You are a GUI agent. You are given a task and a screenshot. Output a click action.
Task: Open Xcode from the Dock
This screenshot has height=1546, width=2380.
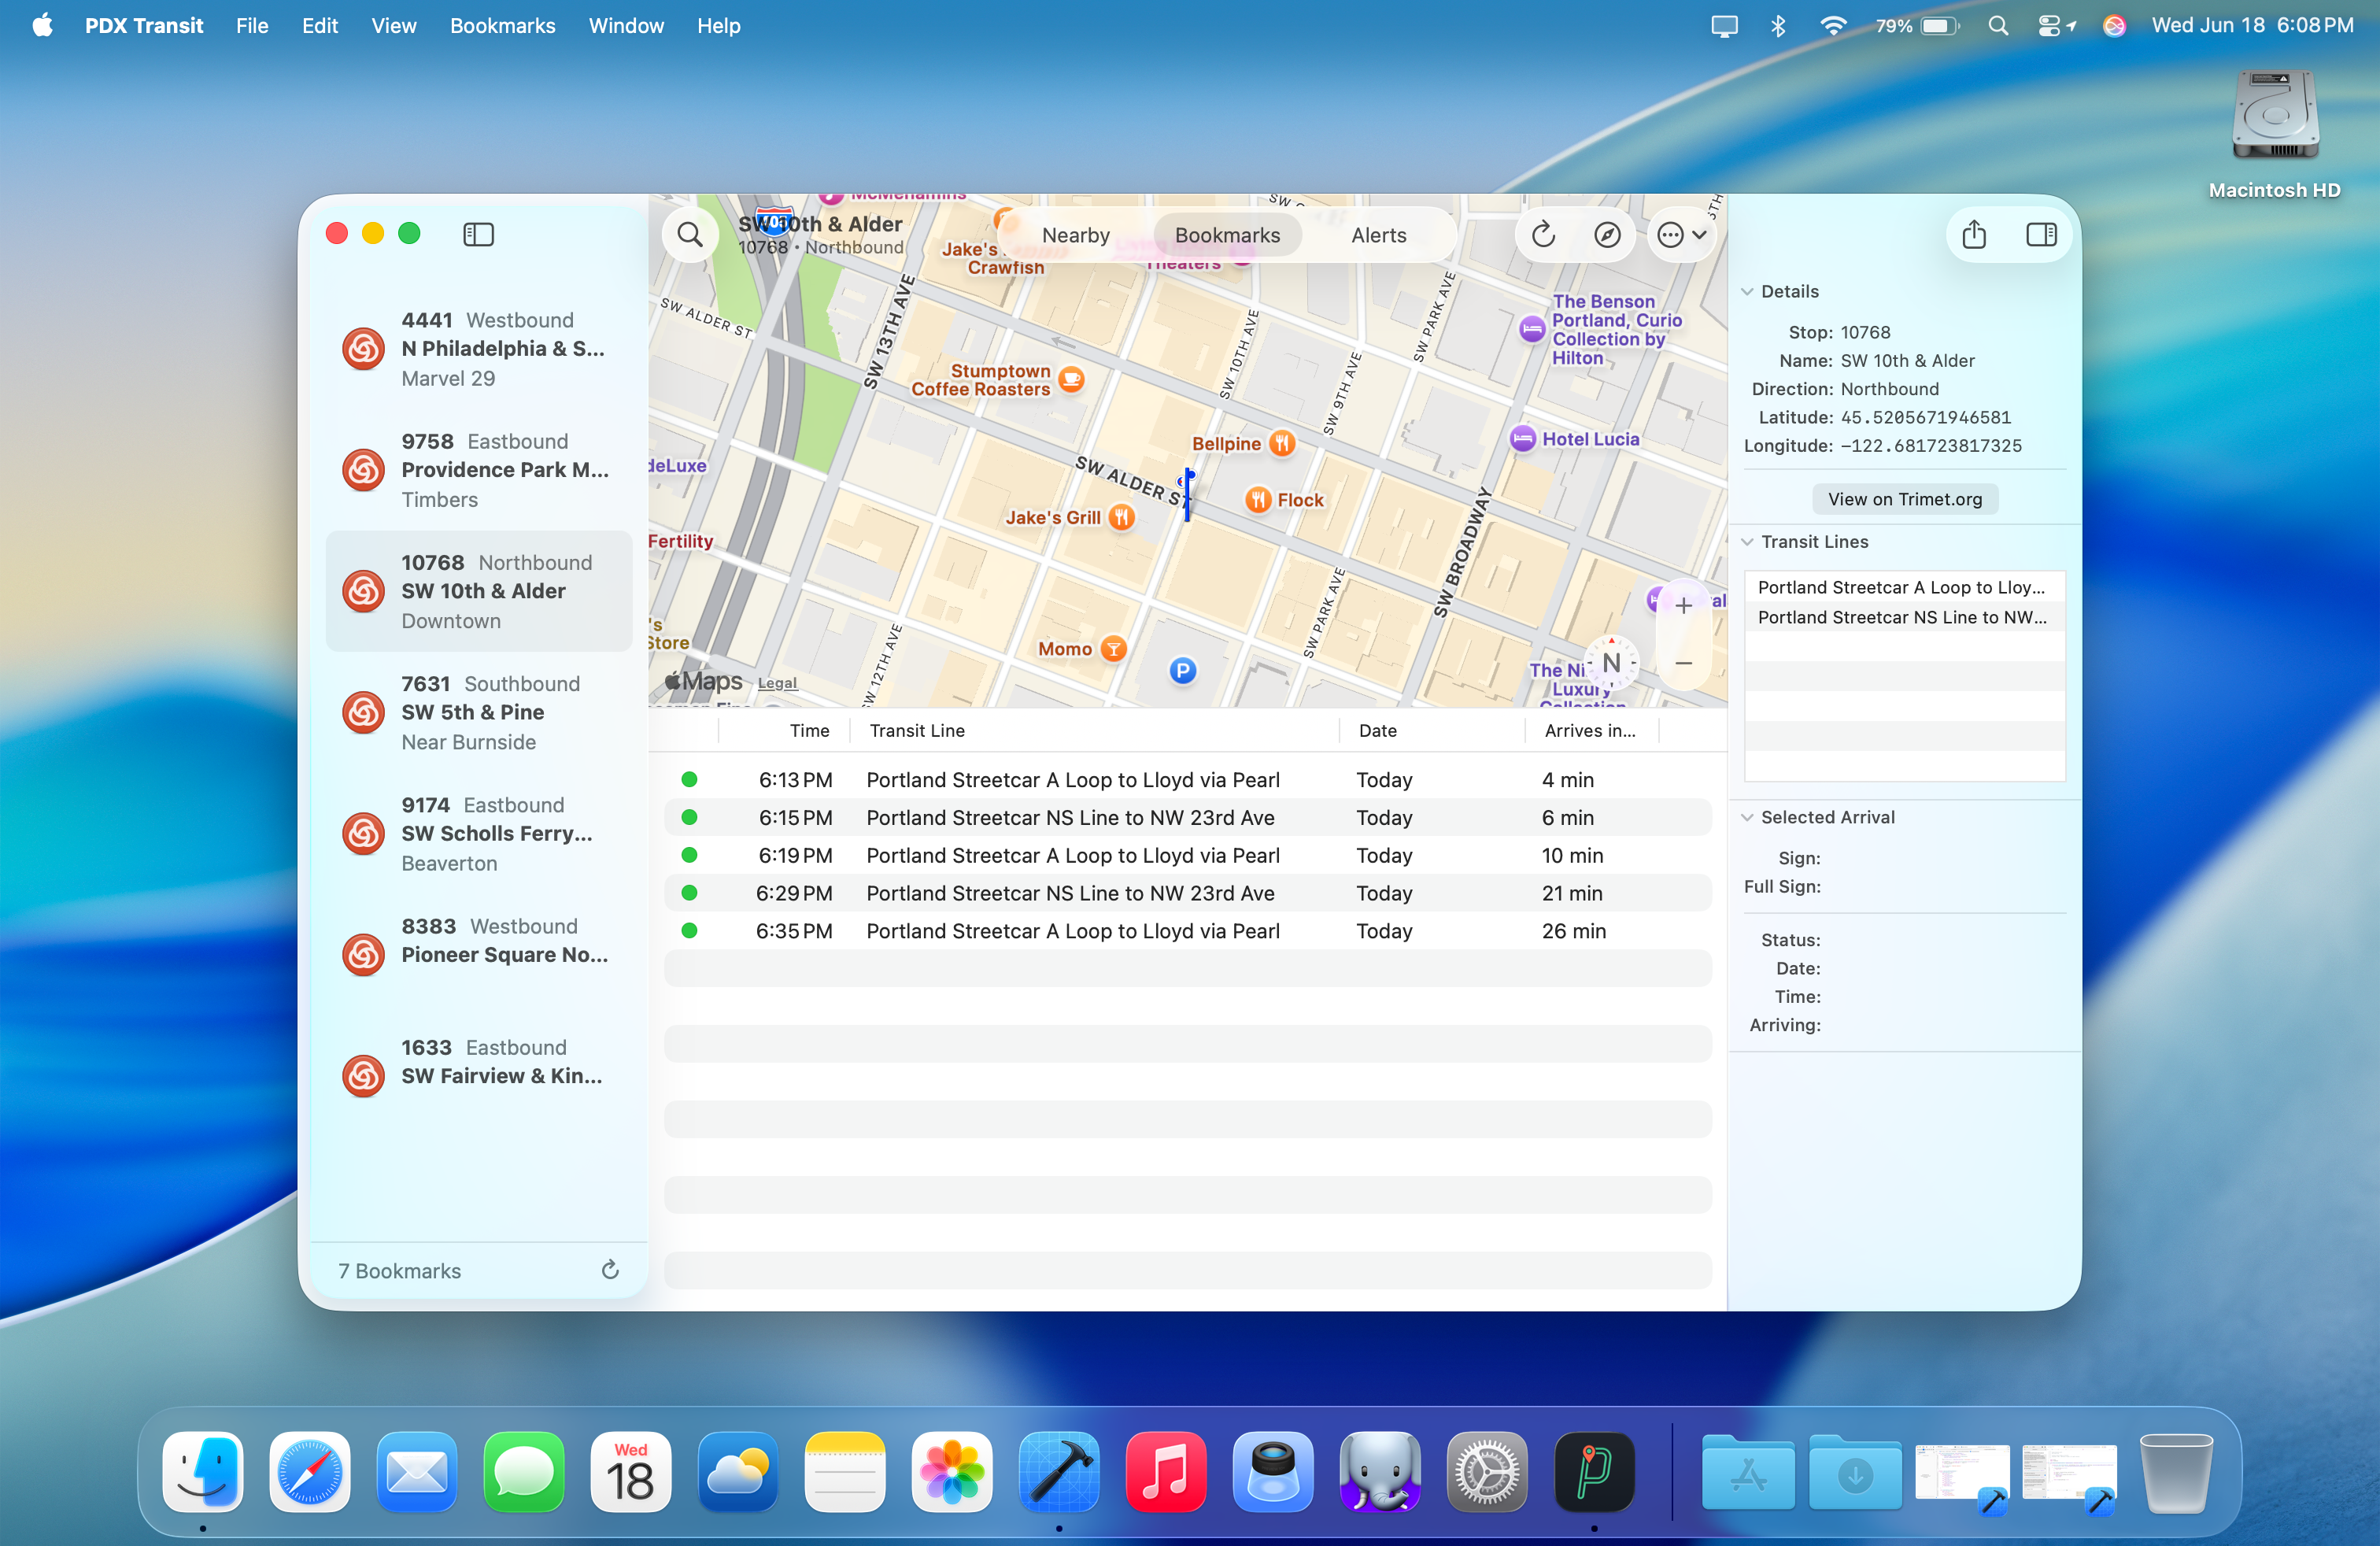click(1059, 1472)
